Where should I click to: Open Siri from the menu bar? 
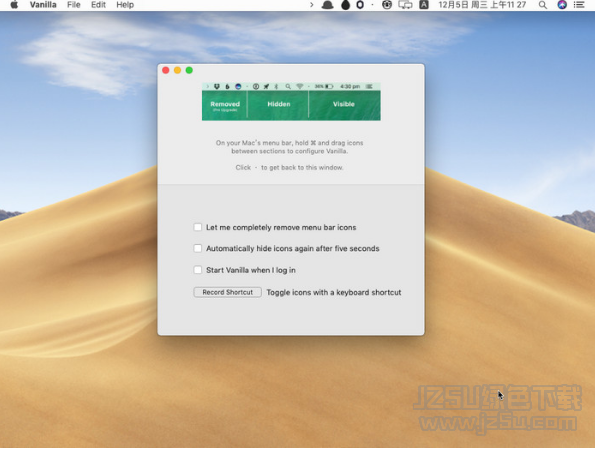562,5
